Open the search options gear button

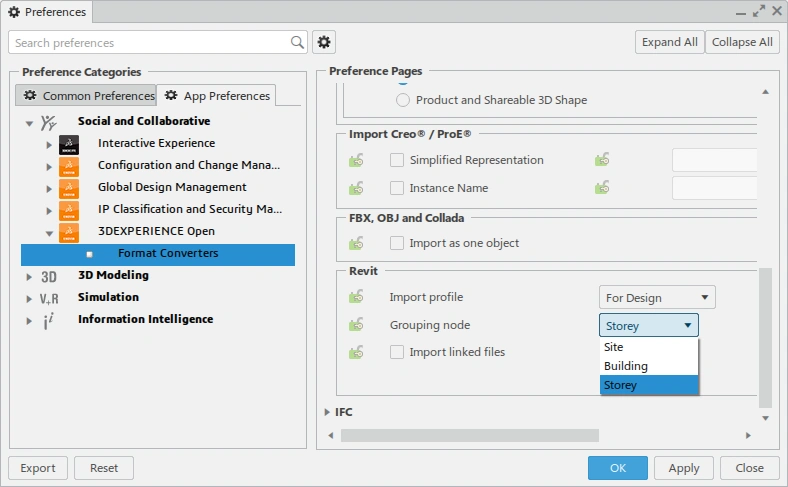pos(324,42)
